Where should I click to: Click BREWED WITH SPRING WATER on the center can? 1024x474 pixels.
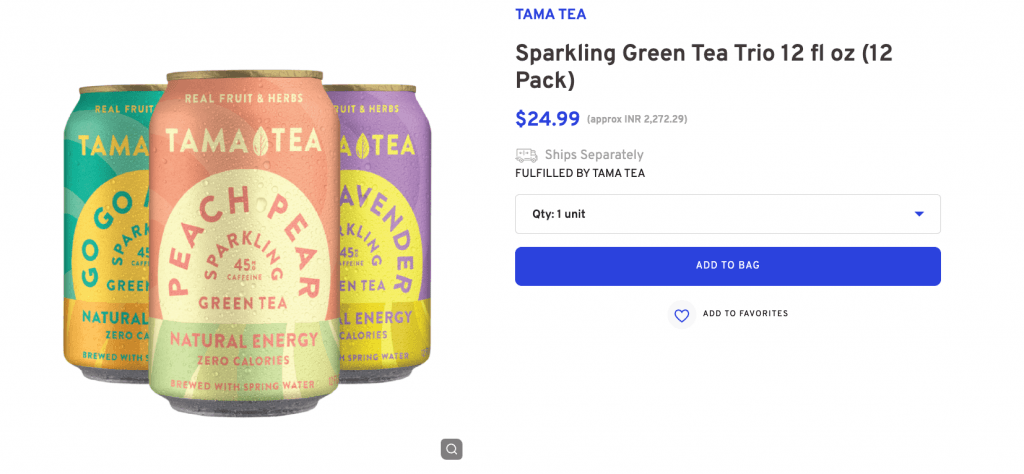[244, 385]
